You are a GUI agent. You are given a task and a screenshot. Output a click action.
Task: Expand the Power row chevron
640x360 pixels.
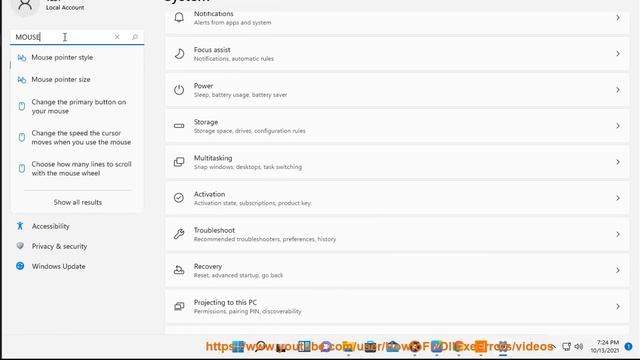click(x=618, y=90)
